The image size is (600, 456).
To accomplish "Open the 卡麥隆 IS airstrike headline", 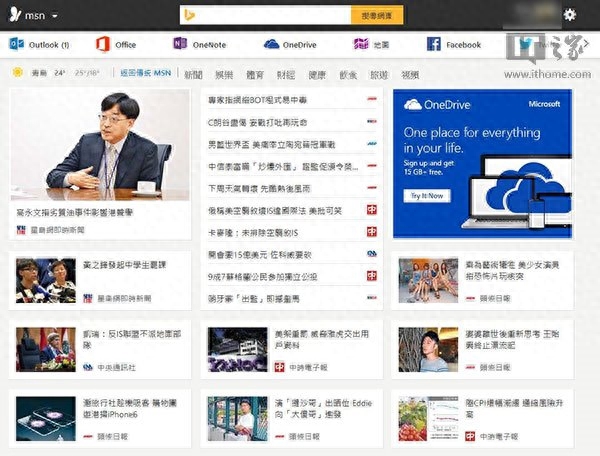I will [x=253, y=233].
